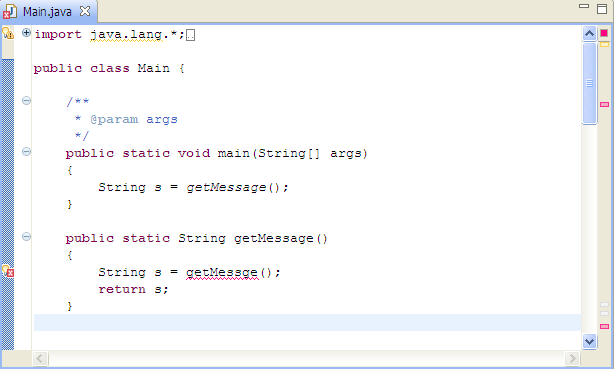Click the quick fix error marker beside getMessge line
The height and width of the screenshot is (369, 614).
click(8, 271)
